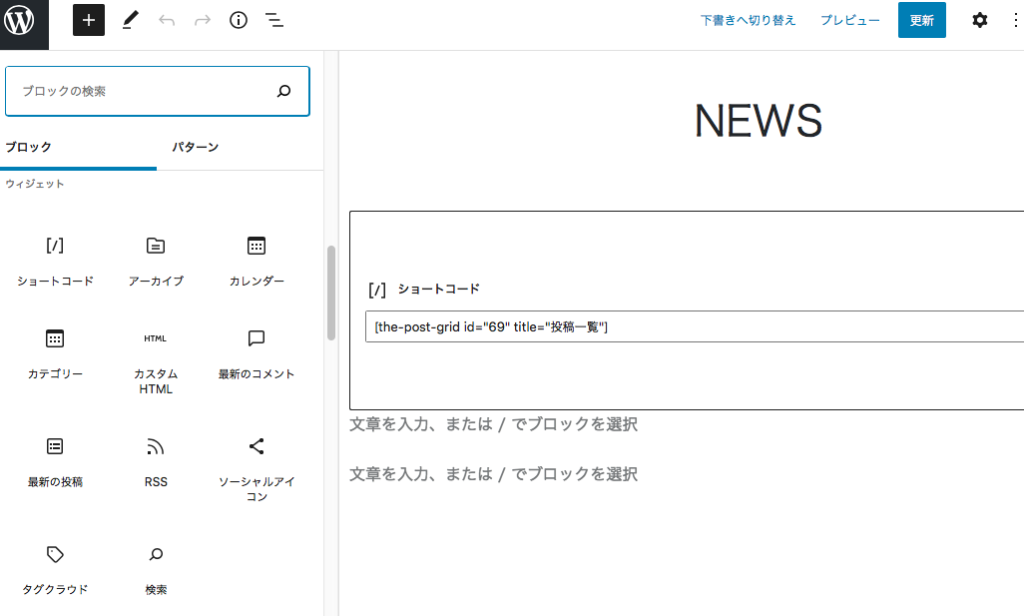
Task: Click the プレビュー button
Action: (850, 20)
